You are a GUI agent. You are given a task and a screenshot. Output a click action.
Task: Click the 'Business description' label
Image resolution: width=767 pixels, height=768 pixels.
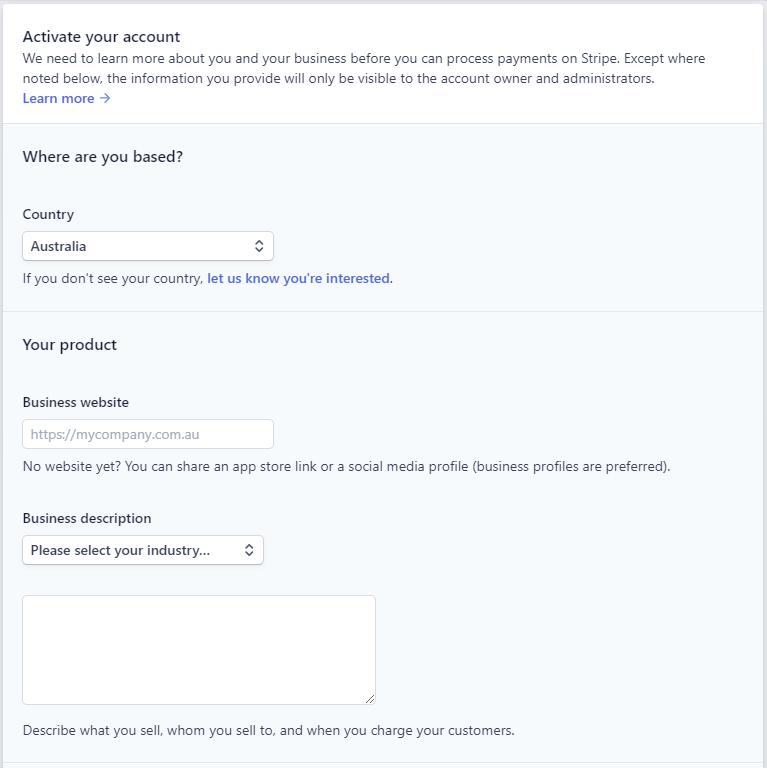coord(87,518)
